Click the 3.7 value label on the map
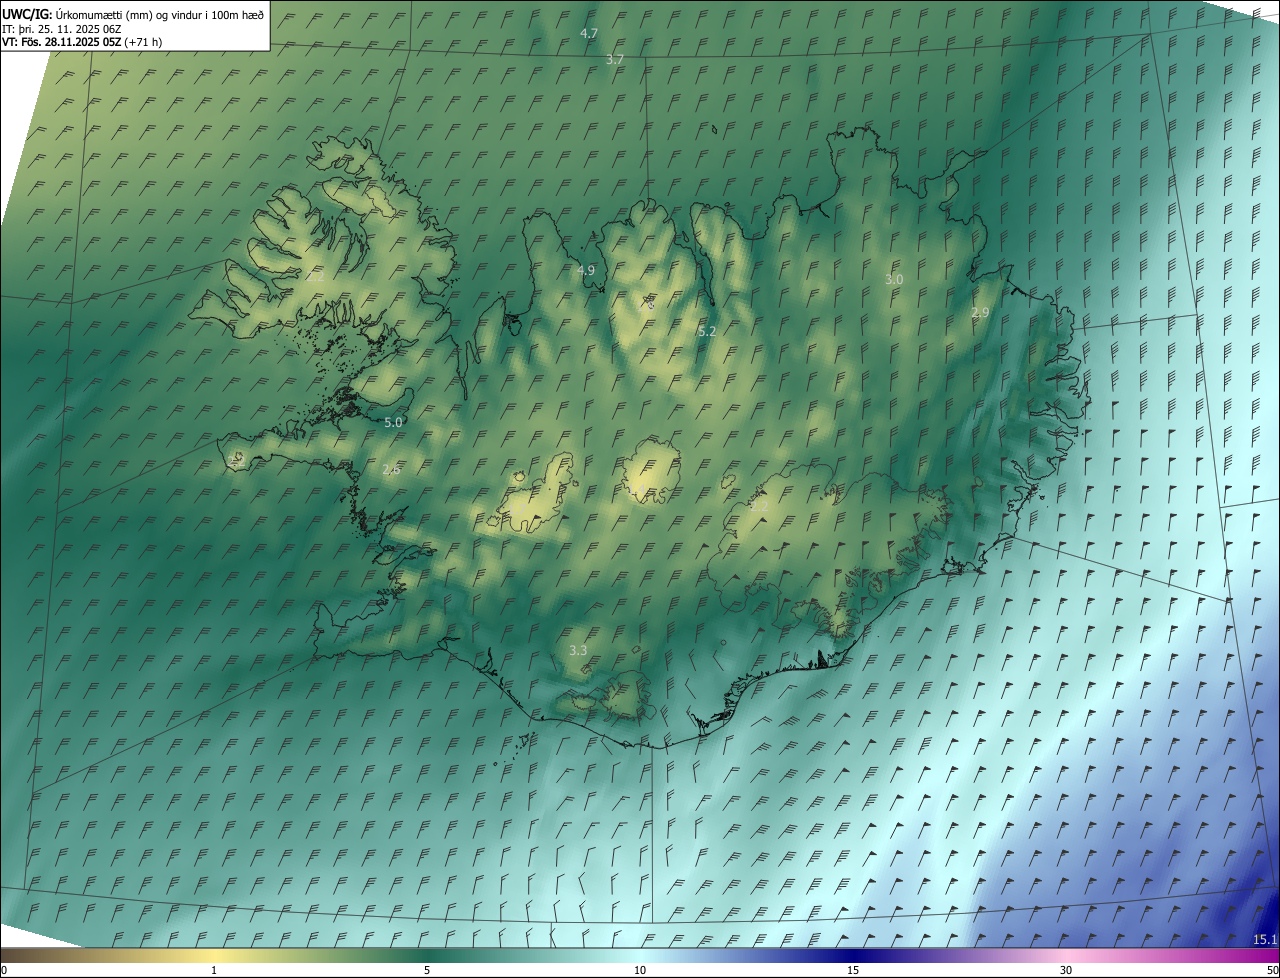 (x=615, y=60)
